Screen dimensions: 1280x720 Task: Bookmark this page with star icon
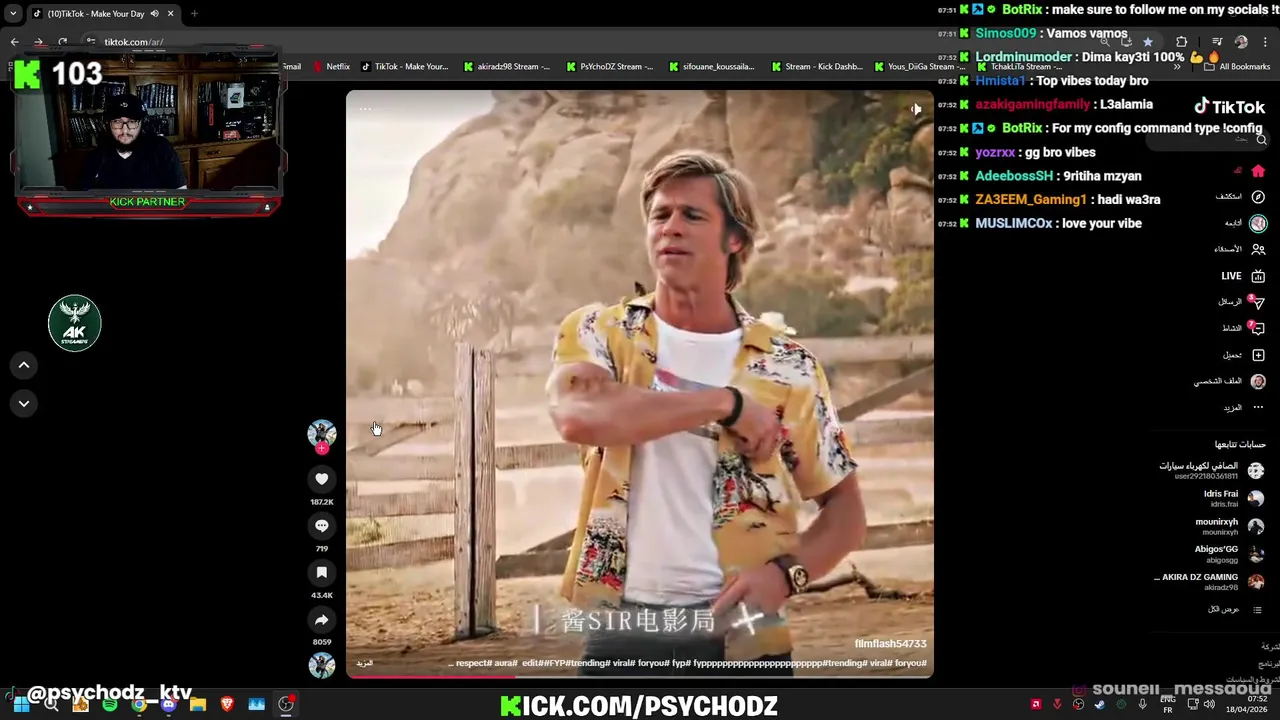1147,42
